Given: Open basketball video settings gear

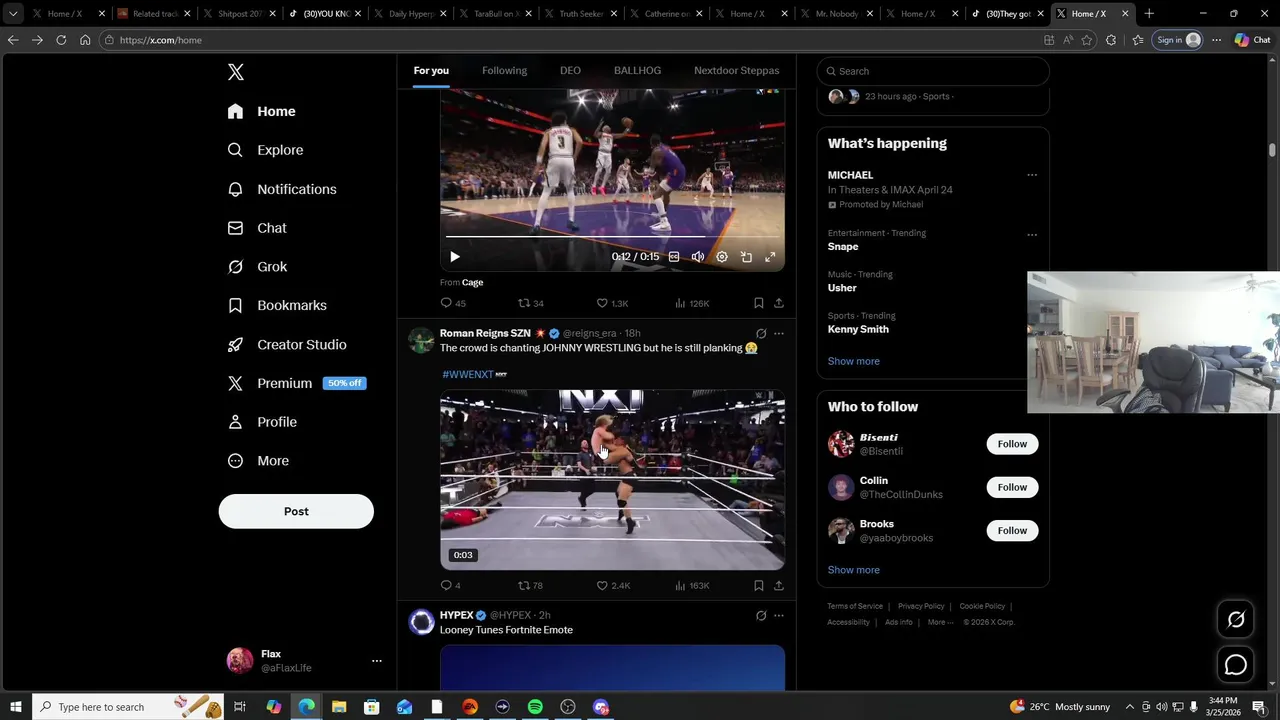Looking at the screenshot, I should tap(722, 257).
